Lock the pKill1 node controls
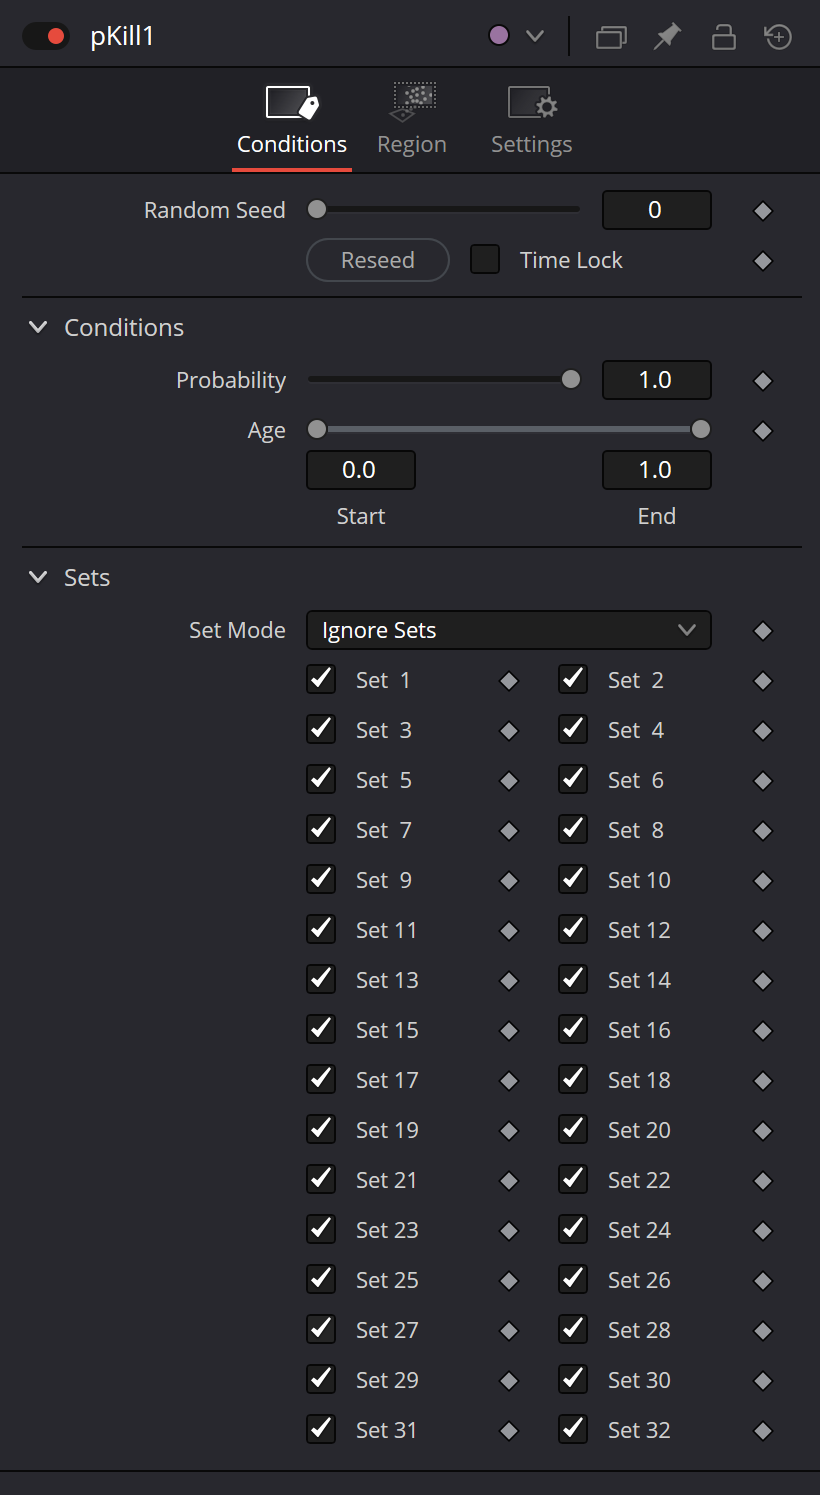820x1495 pixels. point(723,37)
